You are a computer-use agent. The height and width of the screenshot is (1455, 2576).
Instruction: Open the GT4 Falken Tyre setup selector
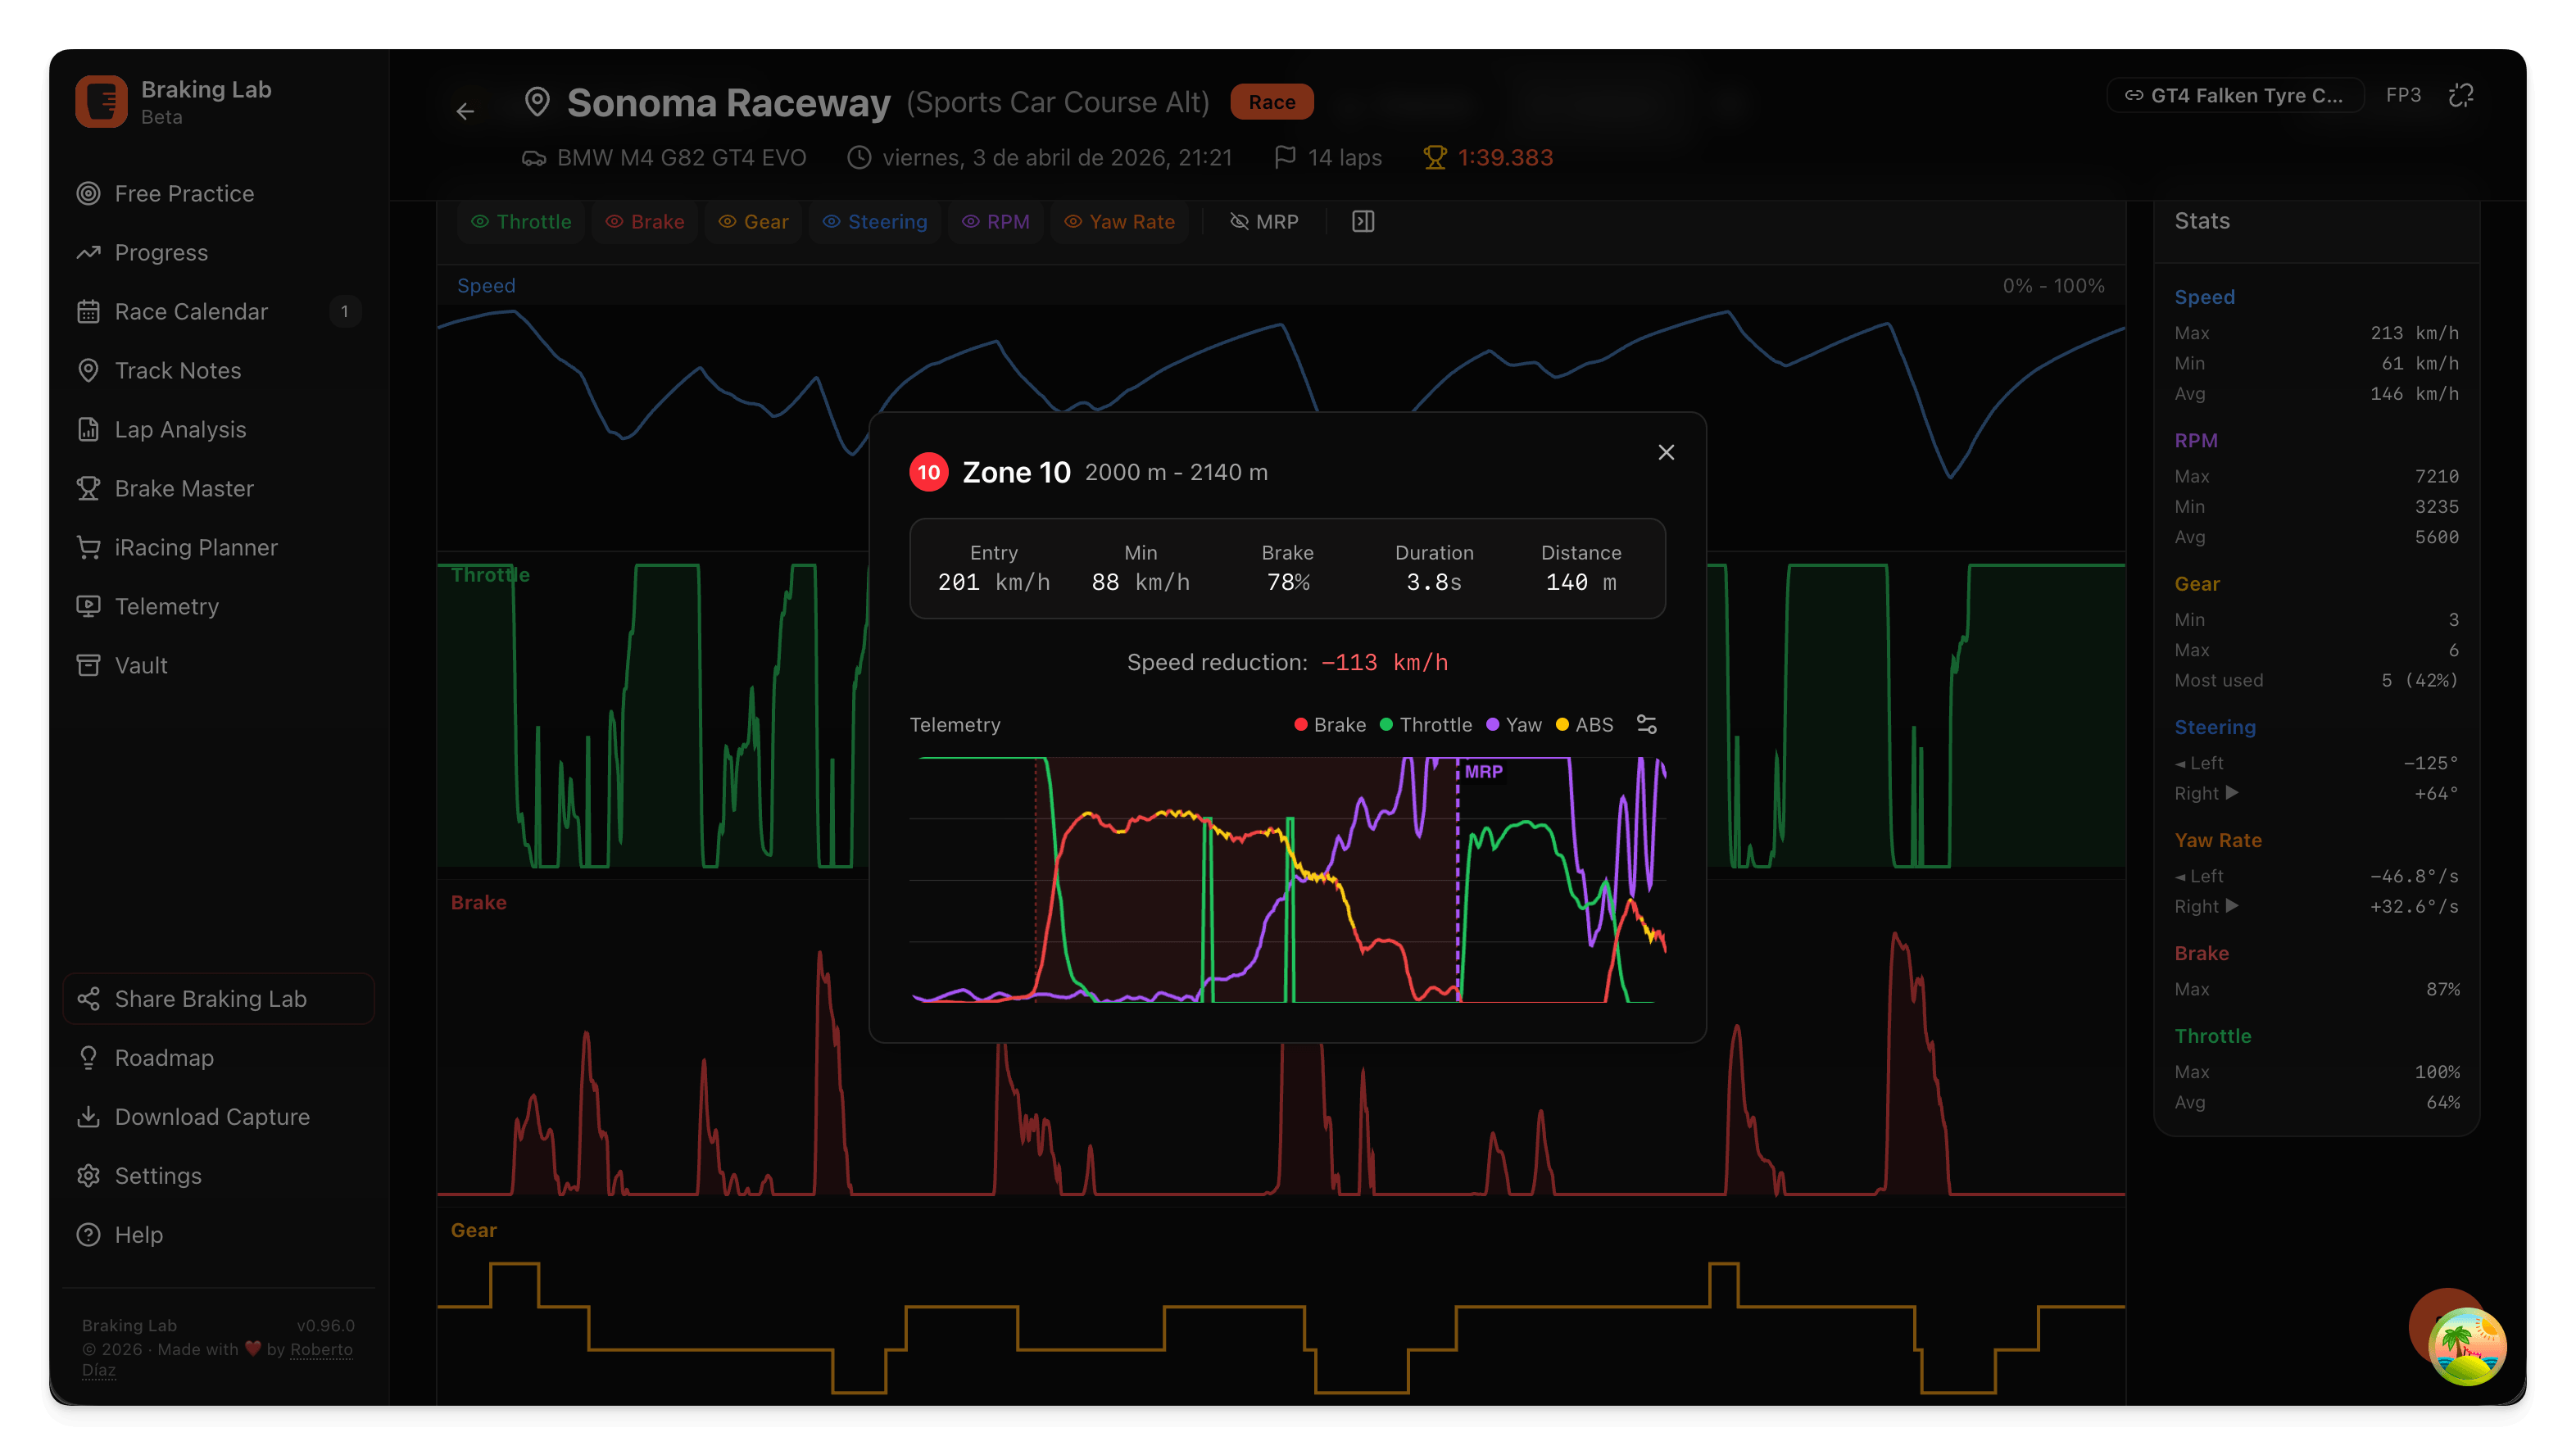pos(2236,95)
